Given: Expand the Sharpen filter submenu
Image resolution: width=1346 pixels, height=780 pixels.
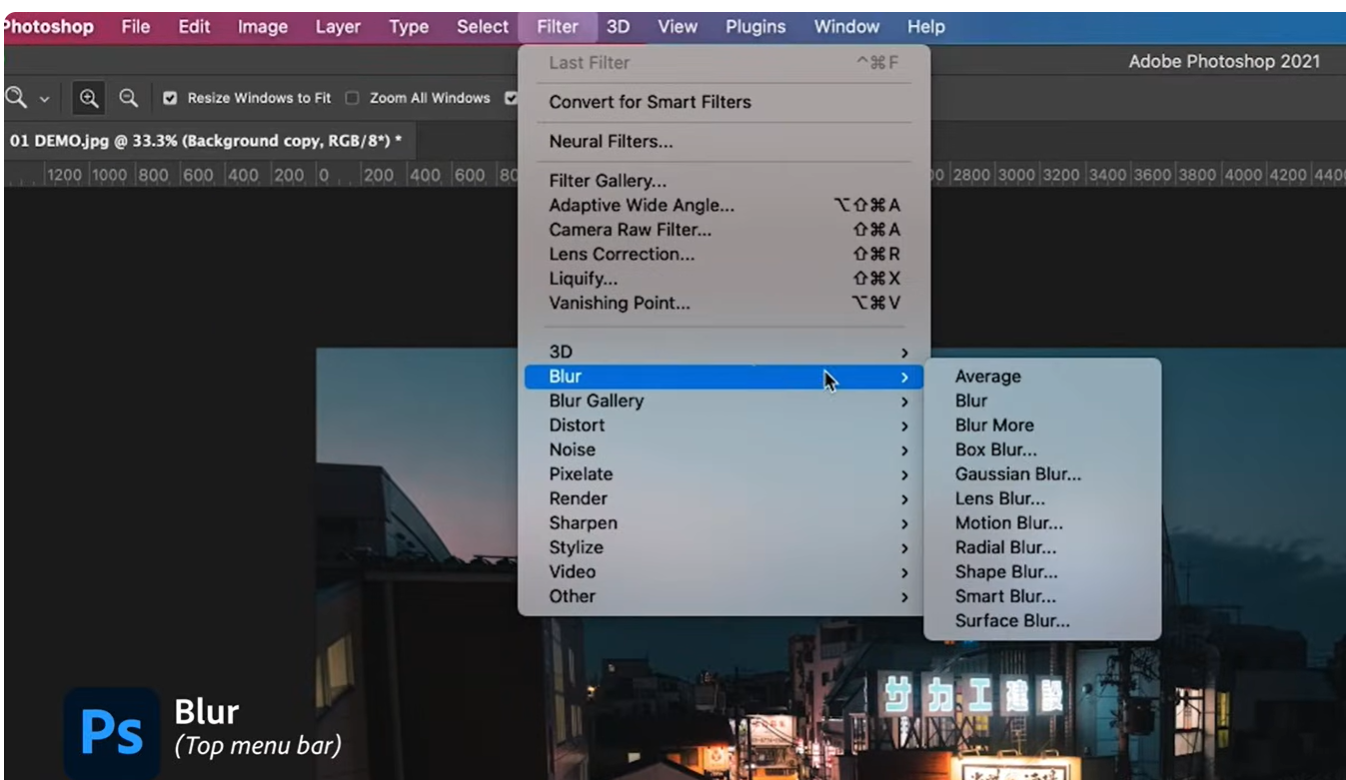Looking at the screenshot, I should point(583,523).
